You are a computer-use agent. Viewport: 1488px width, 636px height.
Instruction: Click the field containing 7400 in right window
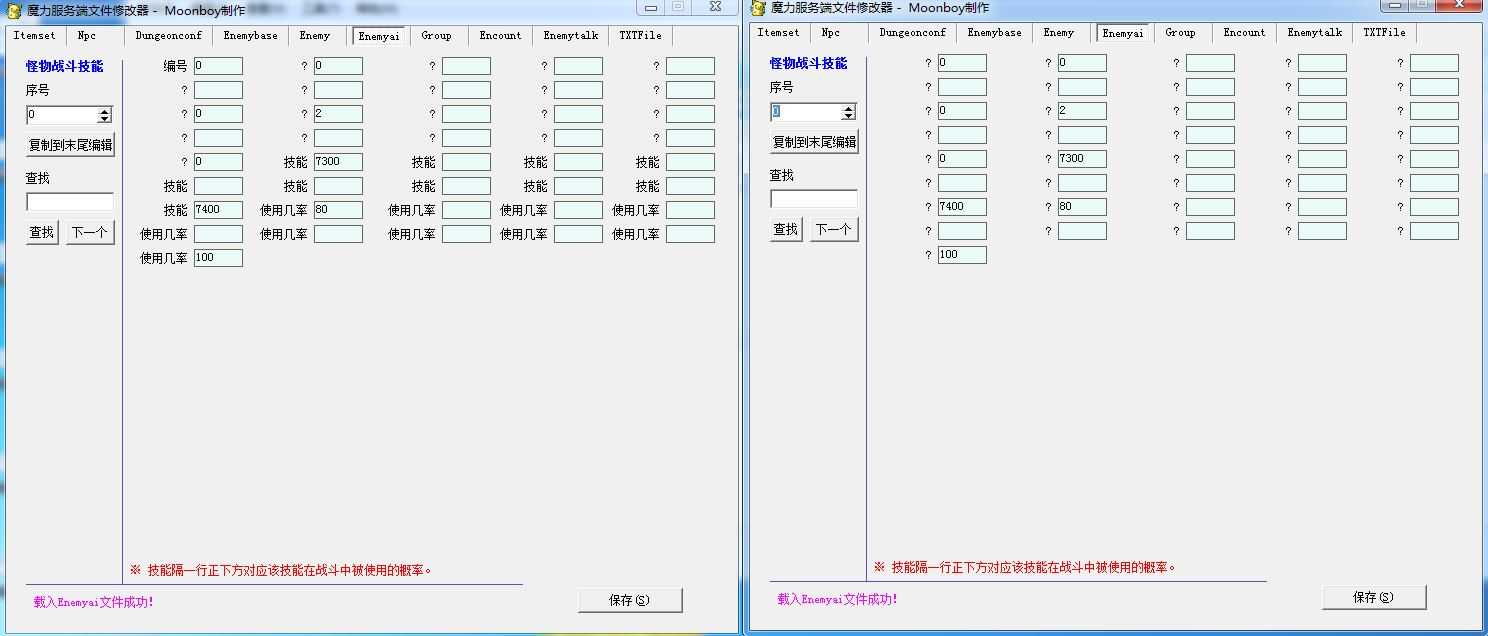(962, 207)
